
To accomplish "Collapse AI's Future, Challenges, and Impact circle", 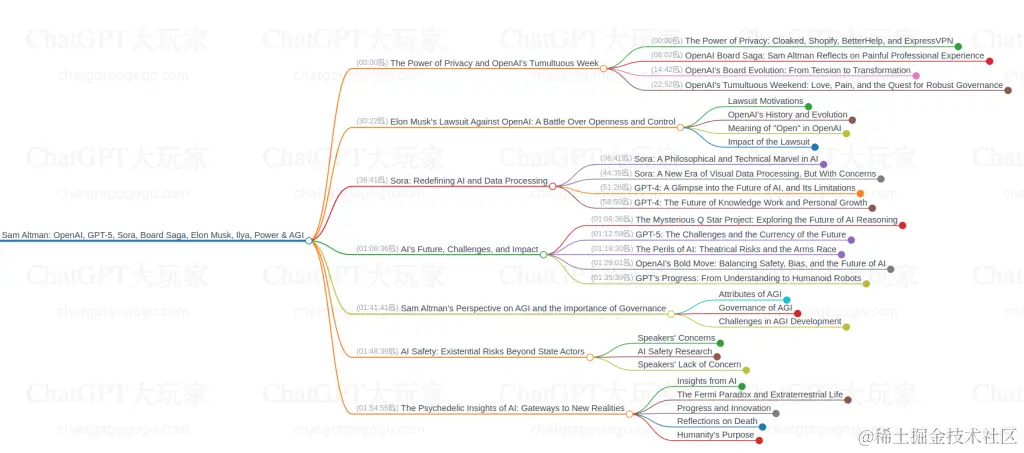I will [543, 255].
